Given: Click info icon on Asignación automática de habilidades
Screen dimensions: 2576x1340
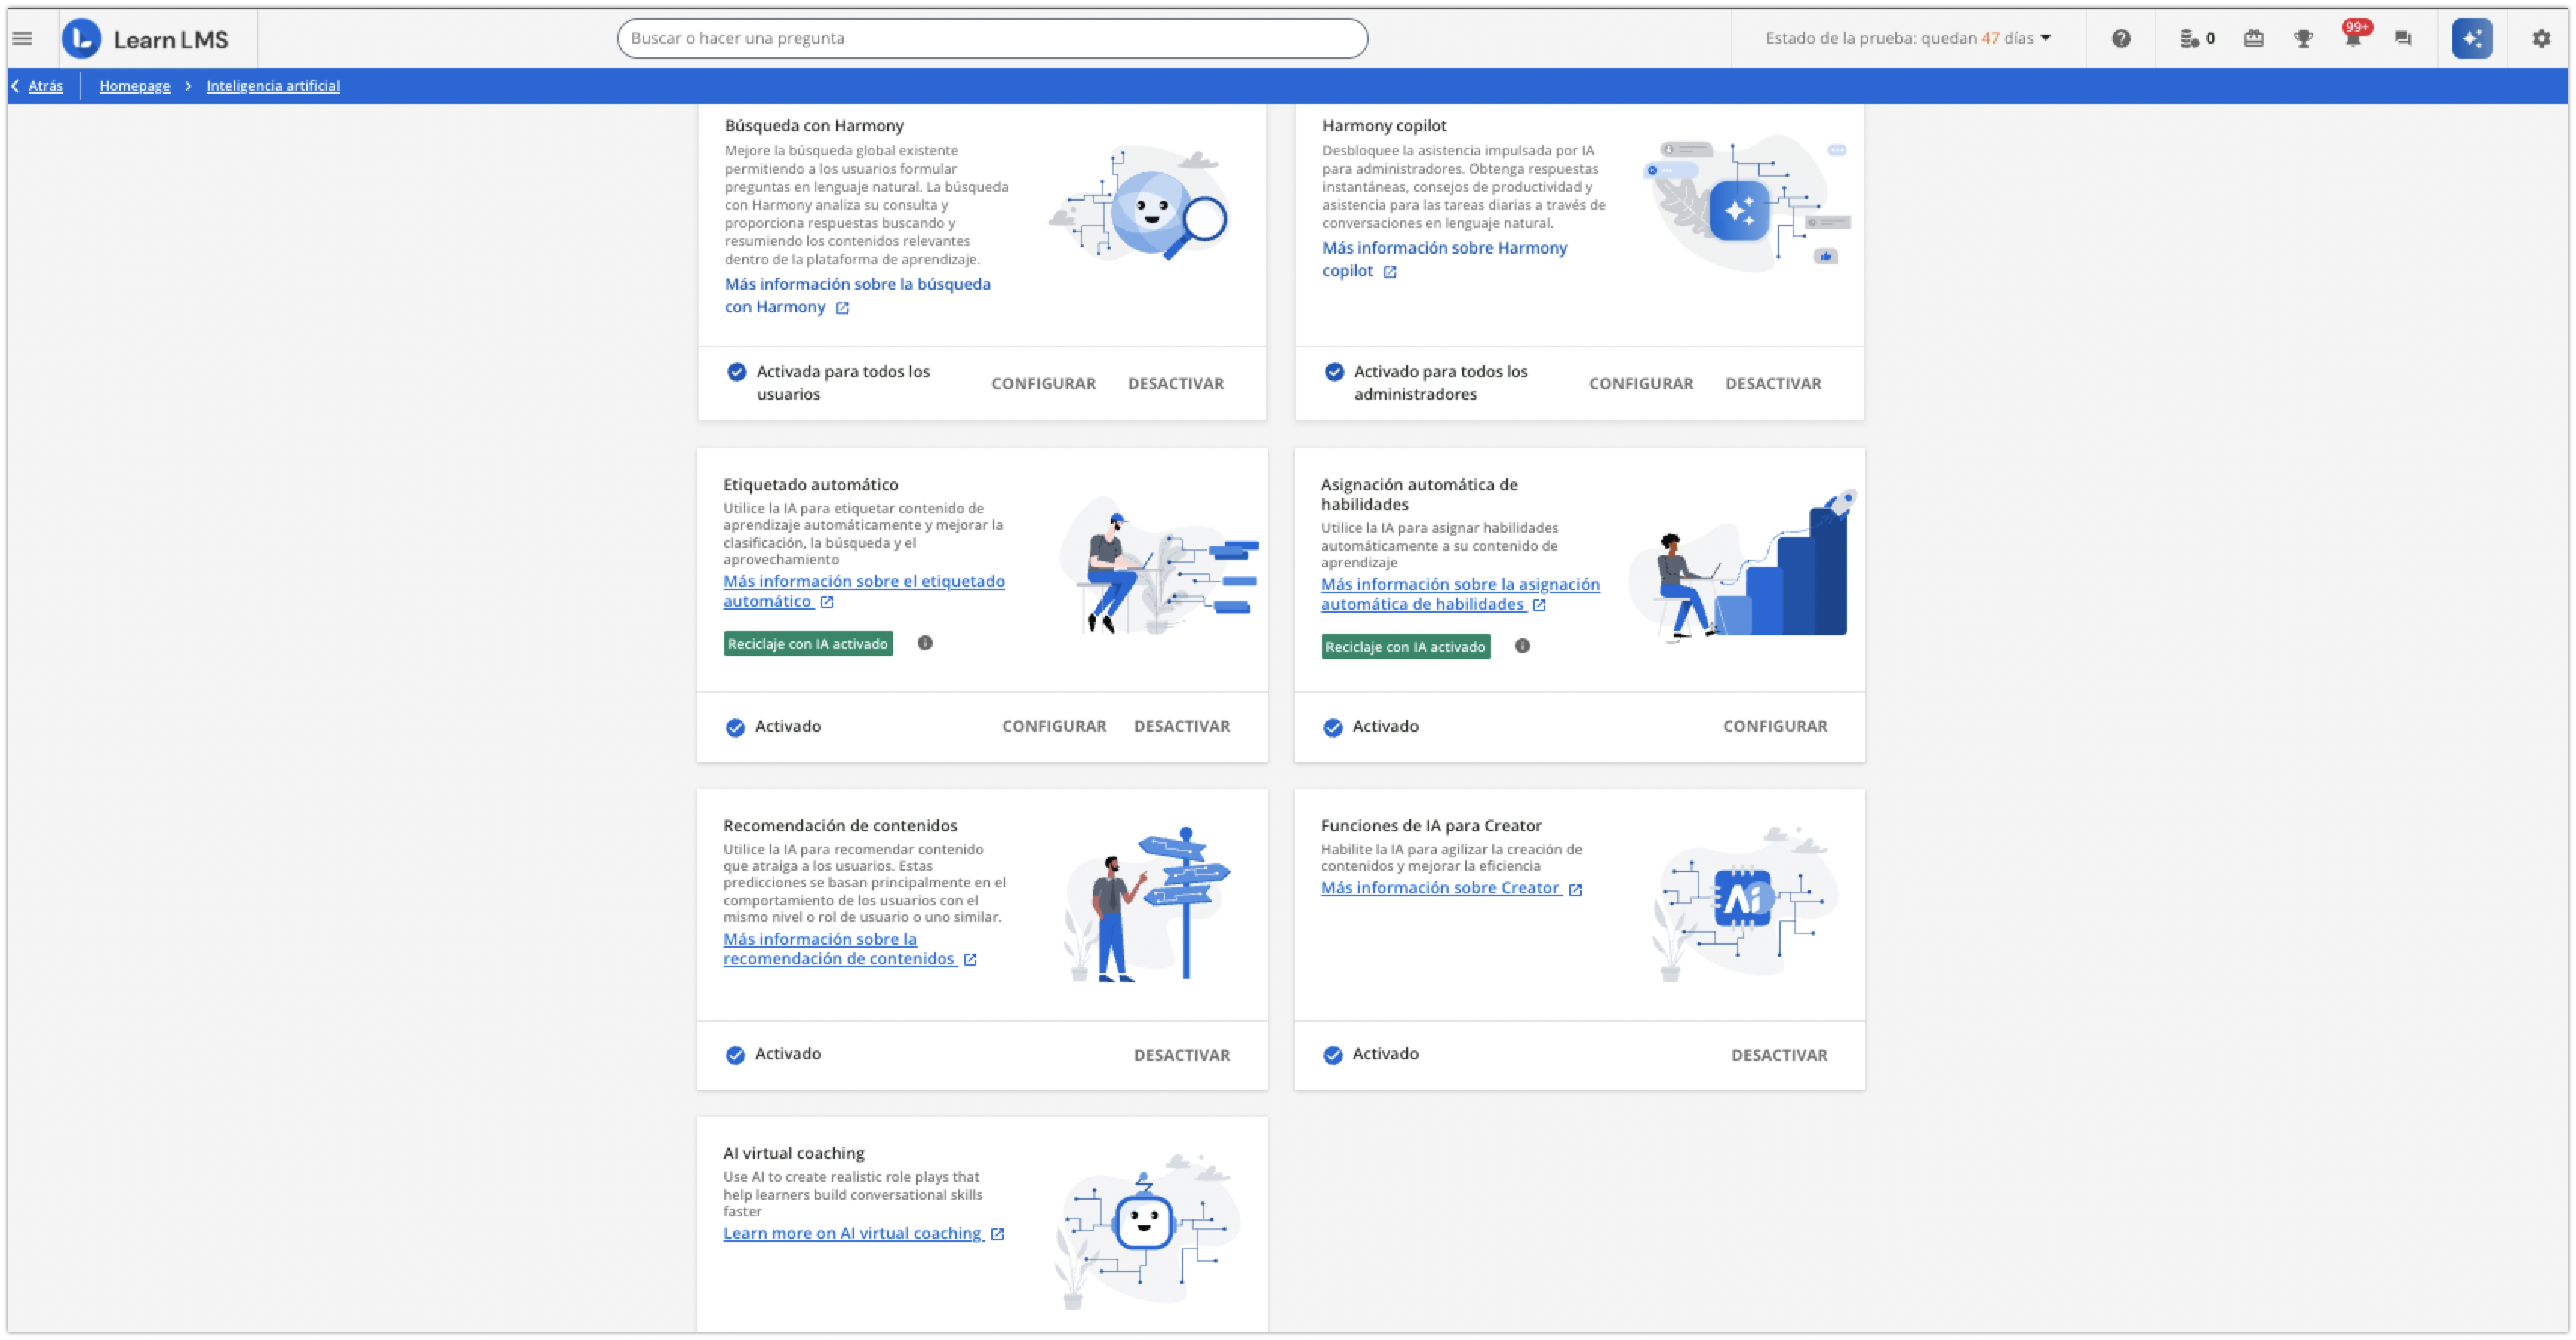Looking at the screenshot, I should point(1523,646).
